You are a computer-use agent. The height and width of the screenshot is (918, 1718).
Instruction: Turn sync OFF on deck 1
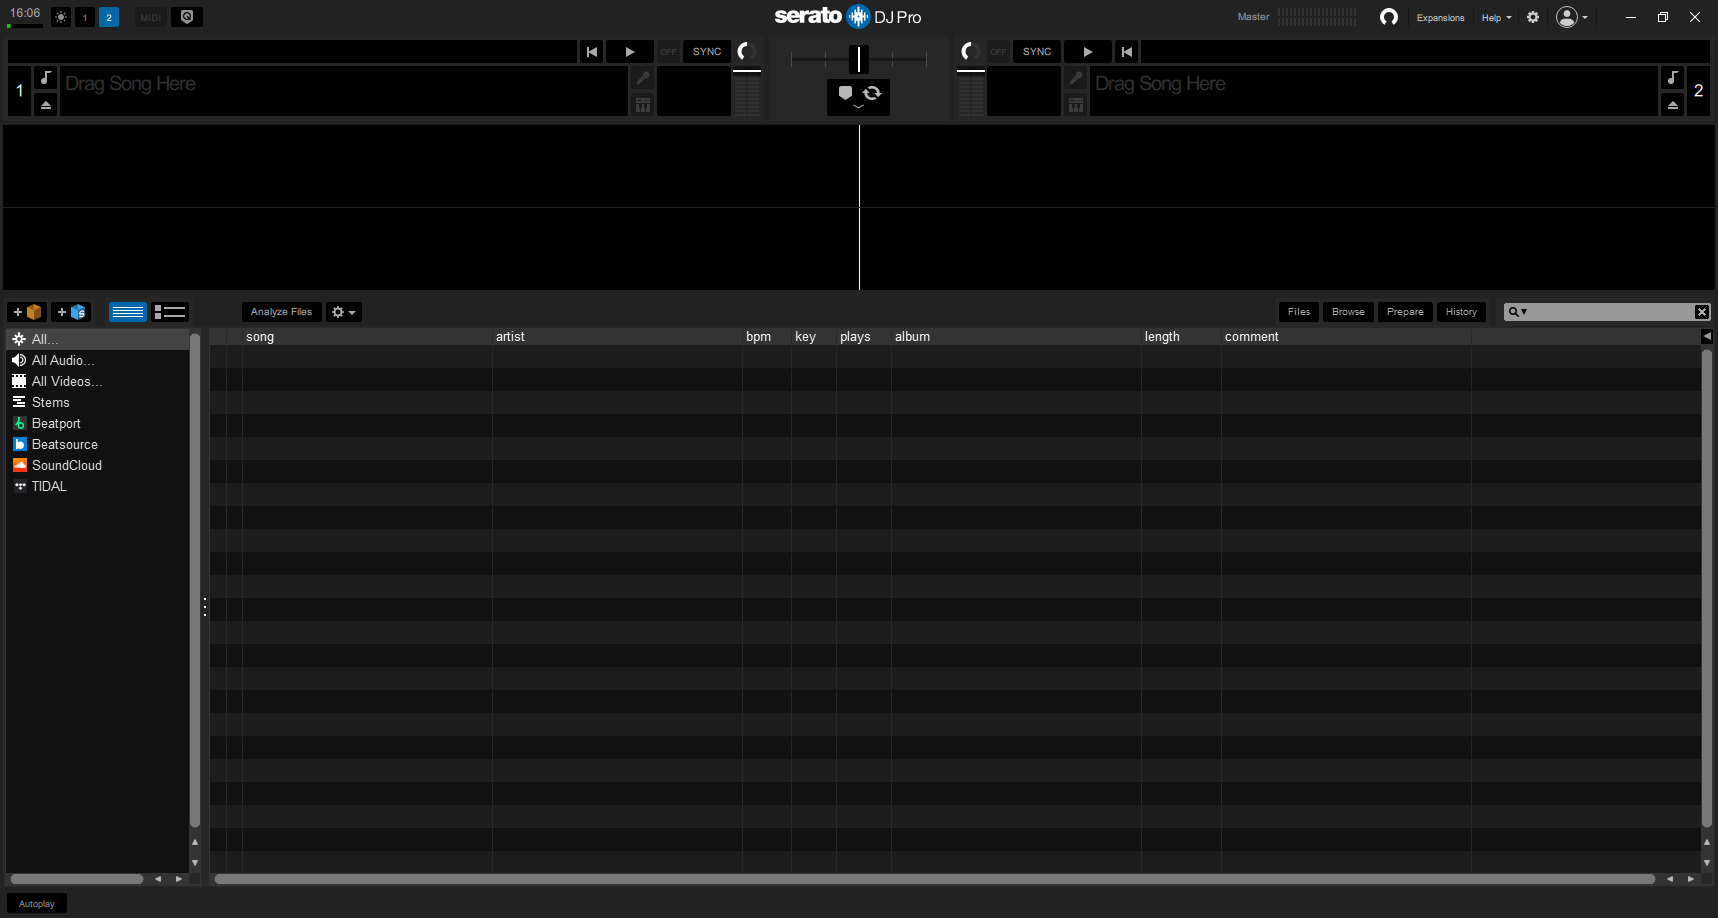668,52
